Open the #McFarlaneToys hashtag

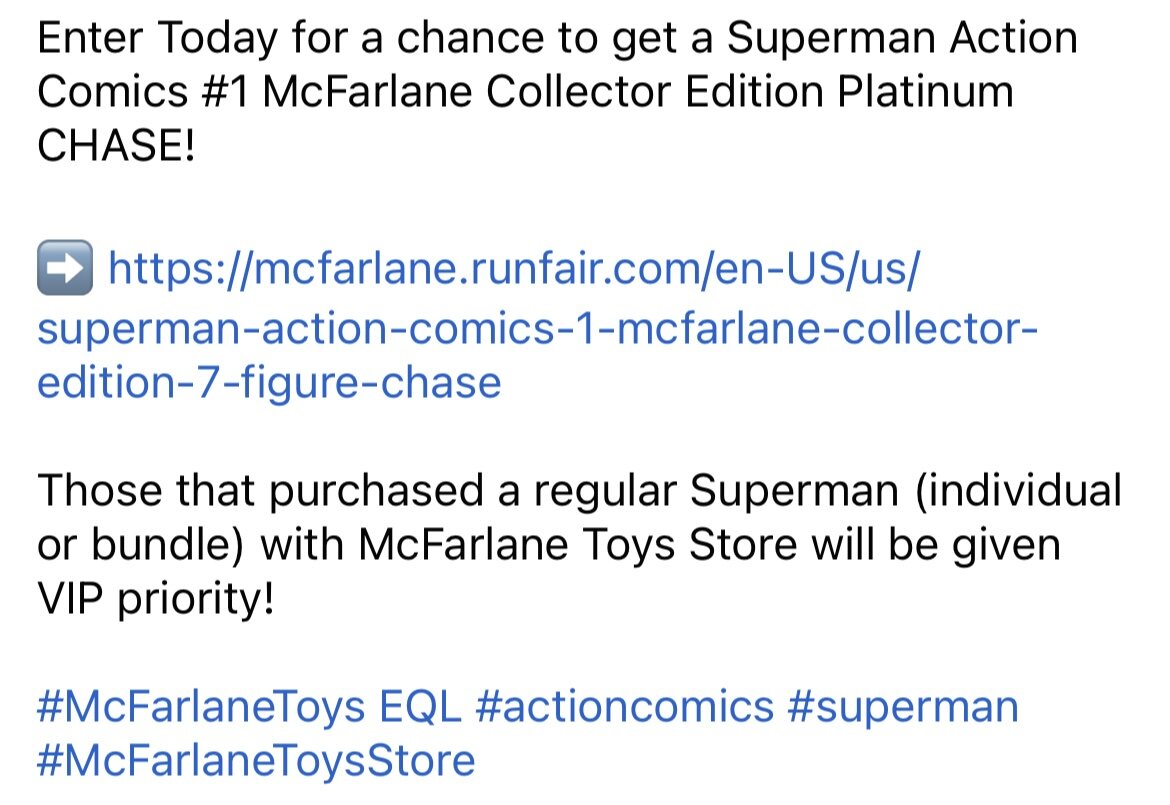(201, 707)
